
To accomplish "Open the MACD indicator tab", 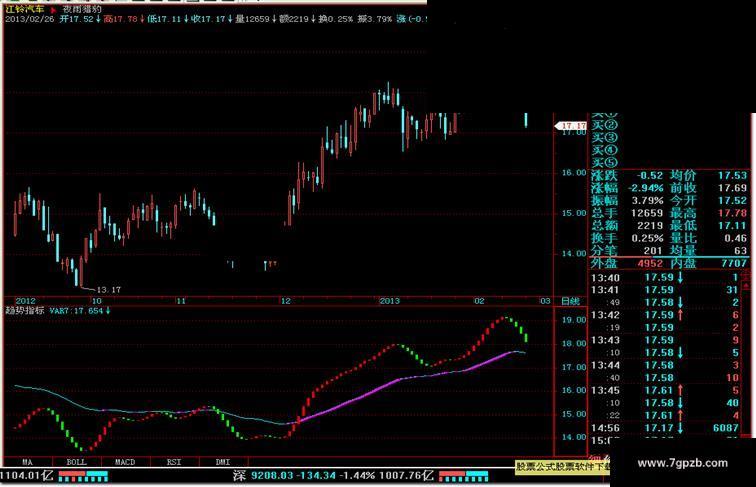I will pyautogui.click(x=125, y=462).
